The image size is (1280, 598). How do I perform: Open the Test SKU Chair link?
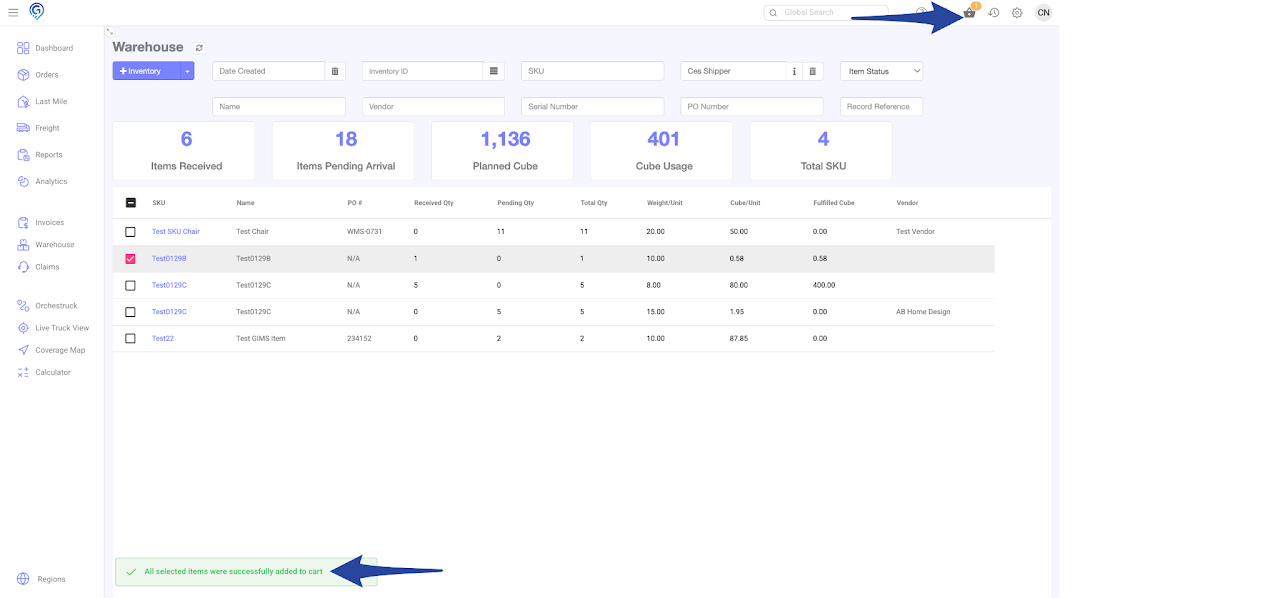pos(176,232)
